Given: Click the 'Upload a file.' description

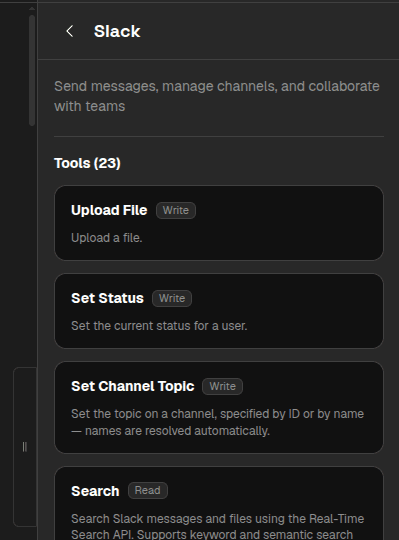Looking at the screenshot, I should pos(107,238).
